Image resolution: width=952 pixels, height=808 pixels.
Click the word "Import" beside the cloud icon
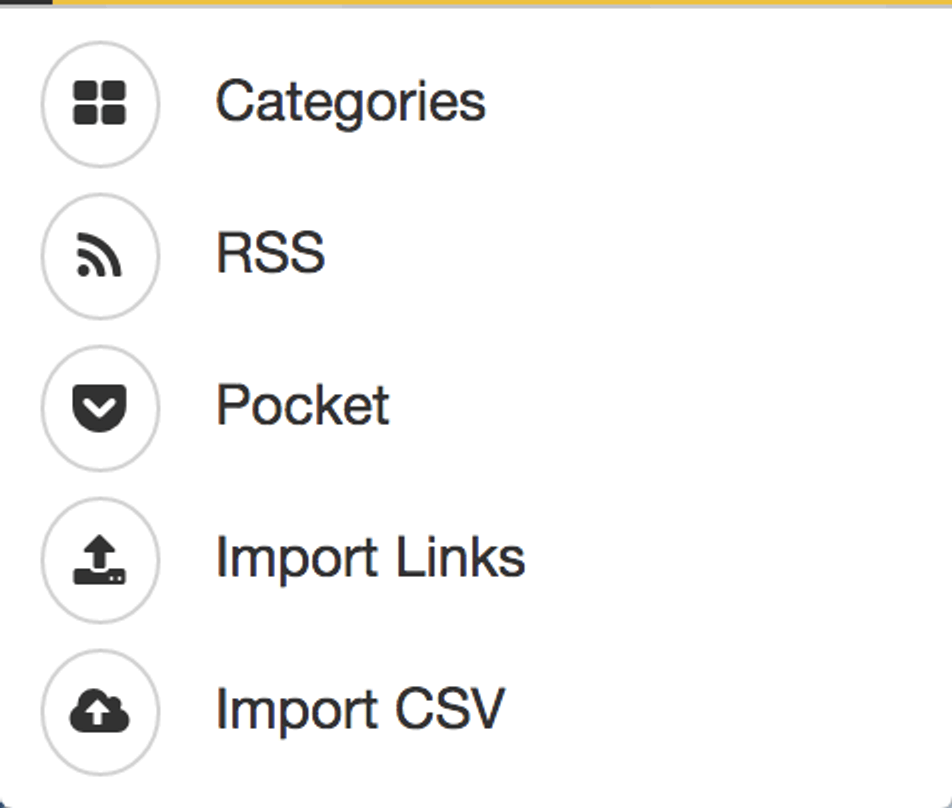pyautogui.click(x=298, y=711)
